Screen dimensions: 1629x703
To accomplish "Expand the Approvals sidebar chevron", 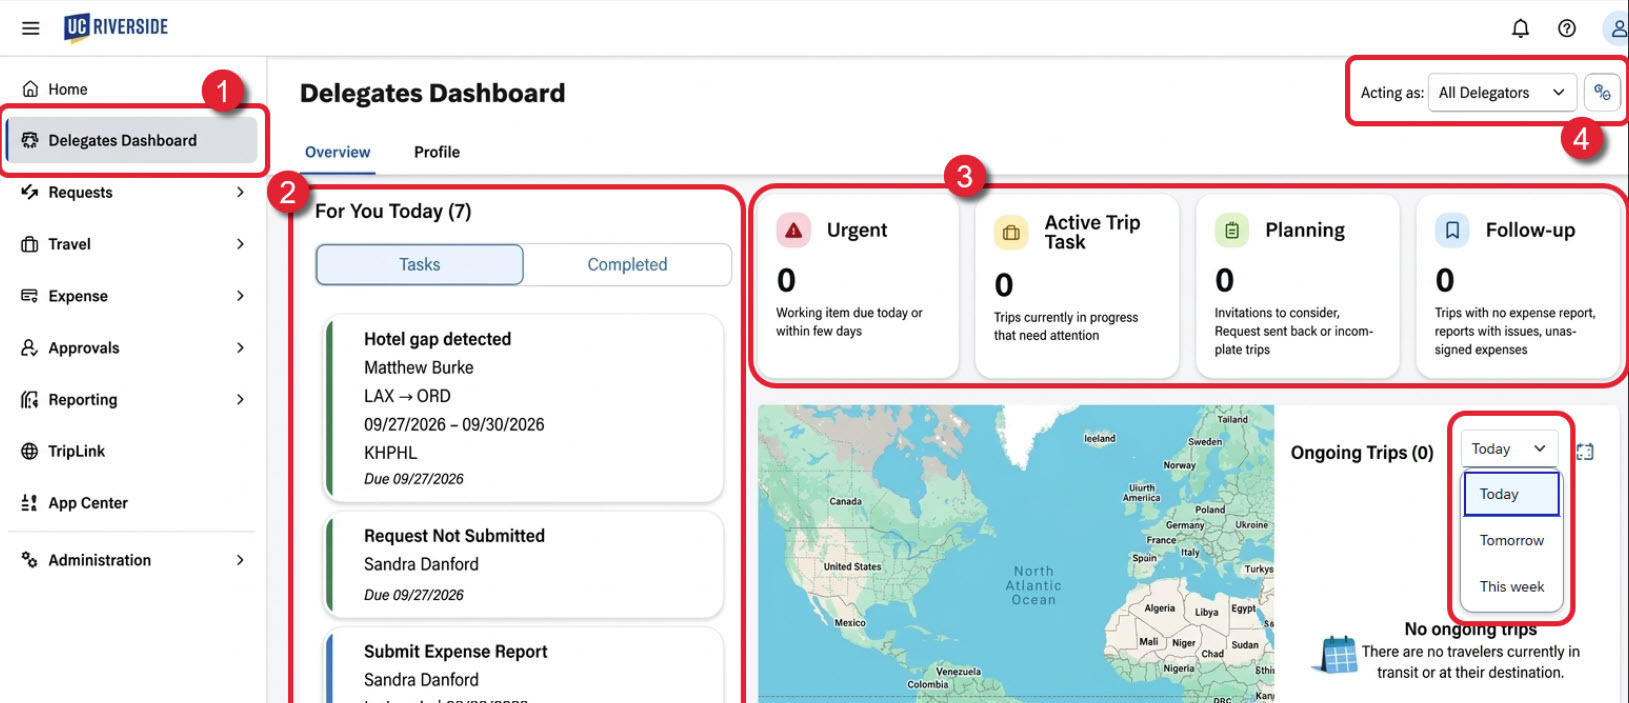I will 240,348.
